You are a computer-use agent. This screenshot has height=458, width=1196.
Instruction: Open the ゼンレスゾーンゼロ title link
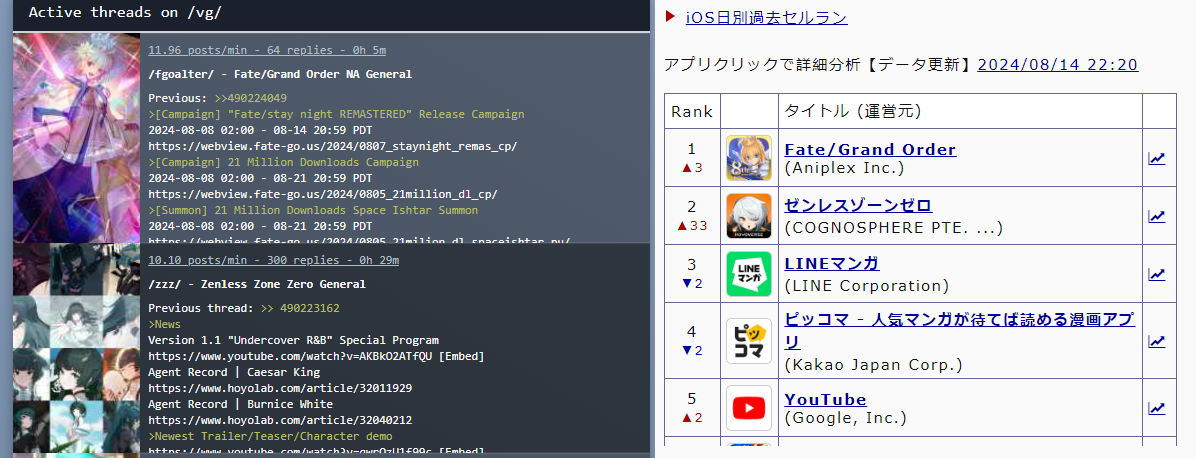click(x=858, y=205)
